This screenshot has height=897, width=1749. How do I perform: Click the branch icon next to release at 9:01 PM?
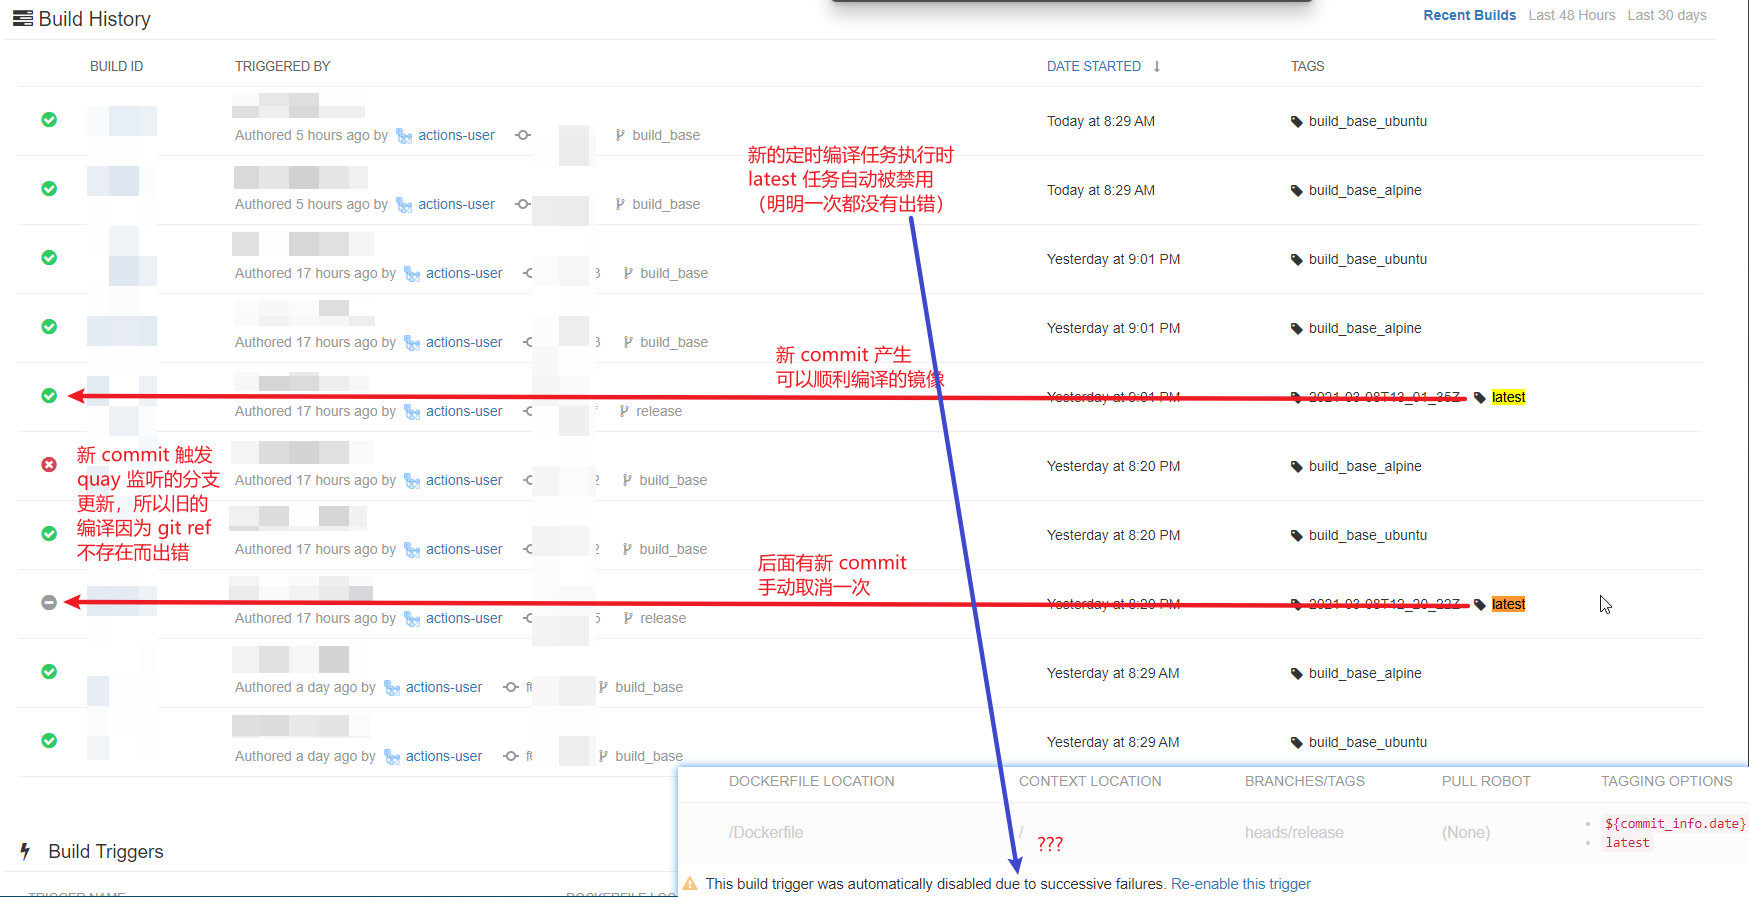pos(624,411)
